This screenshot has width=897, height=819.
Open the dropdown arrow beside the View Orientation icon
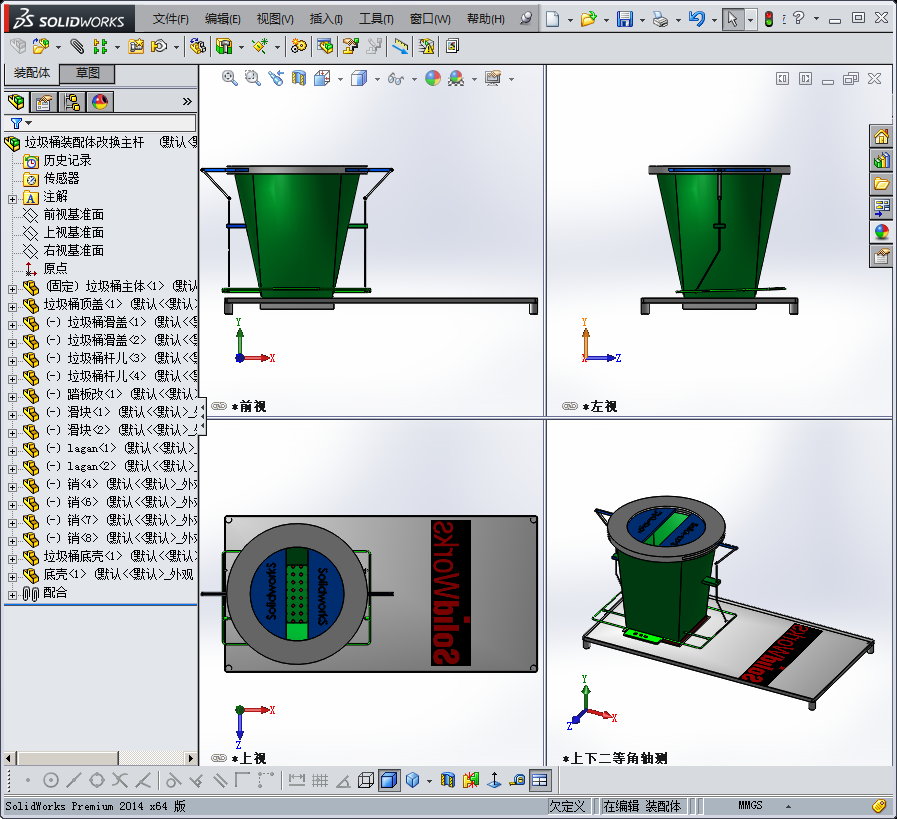340,79
